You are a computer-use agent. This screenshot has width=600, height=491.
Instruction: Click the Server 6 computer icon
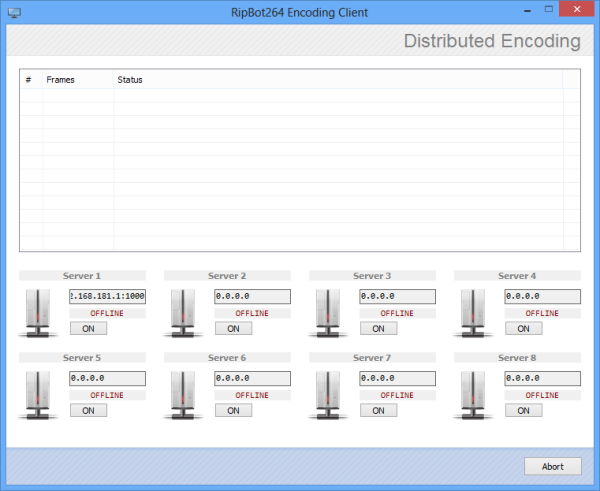click(183, 395)
